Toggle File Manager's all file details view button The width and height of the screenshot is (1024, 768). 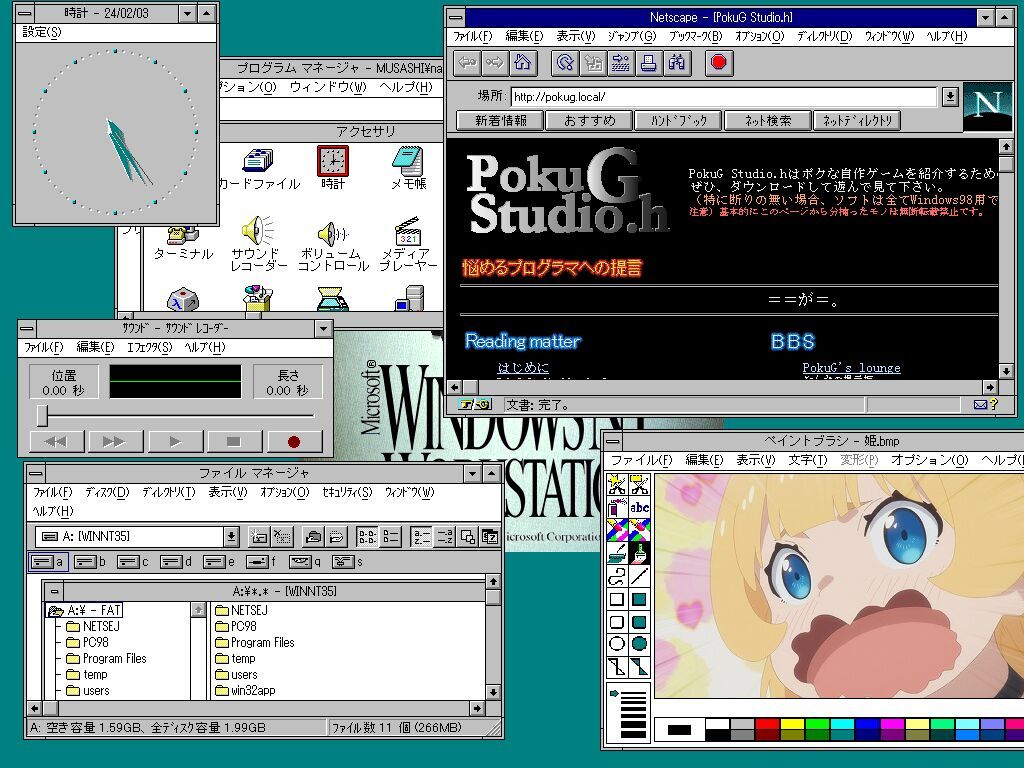[x=391, y=537]
